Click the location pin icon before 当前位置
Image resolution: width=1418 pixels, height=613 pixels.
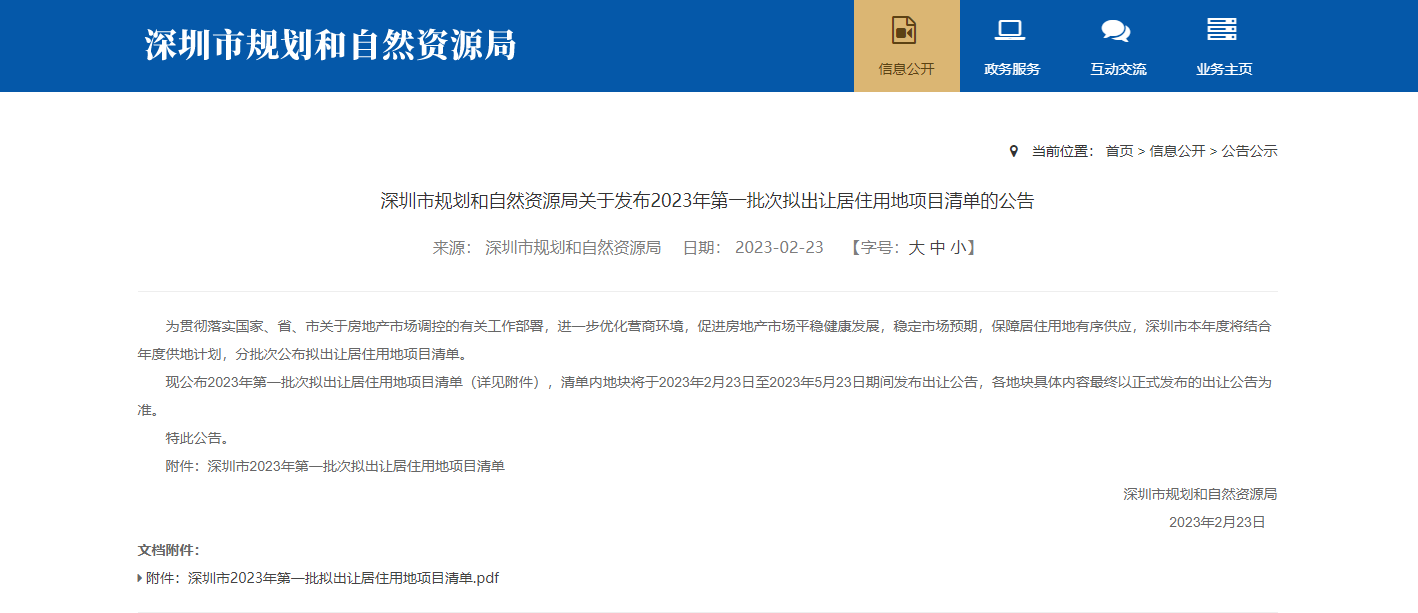pos(1014,151)
